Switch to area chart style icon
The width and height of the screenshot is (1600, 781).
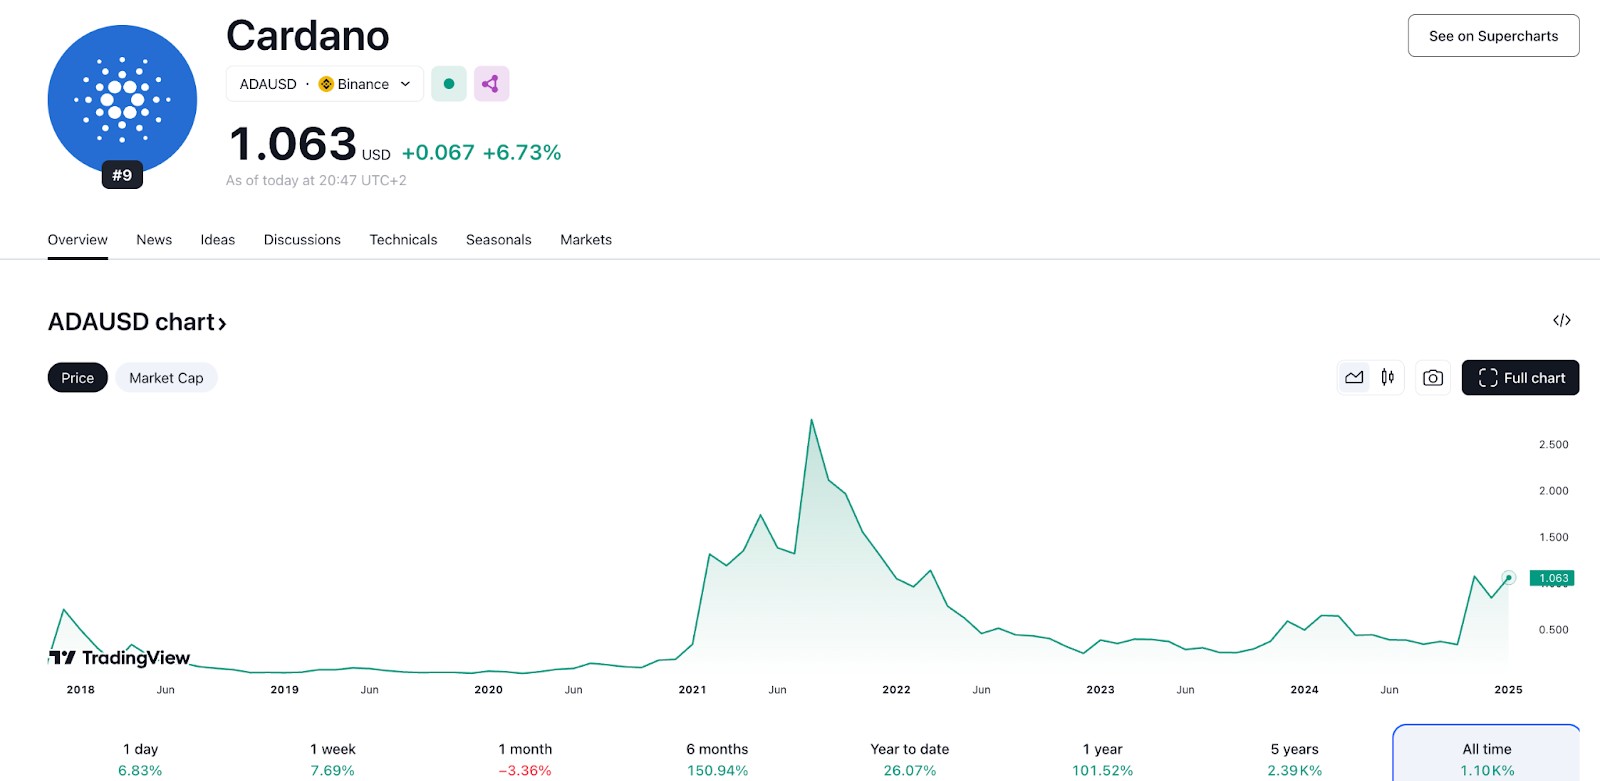(1354, 378)
